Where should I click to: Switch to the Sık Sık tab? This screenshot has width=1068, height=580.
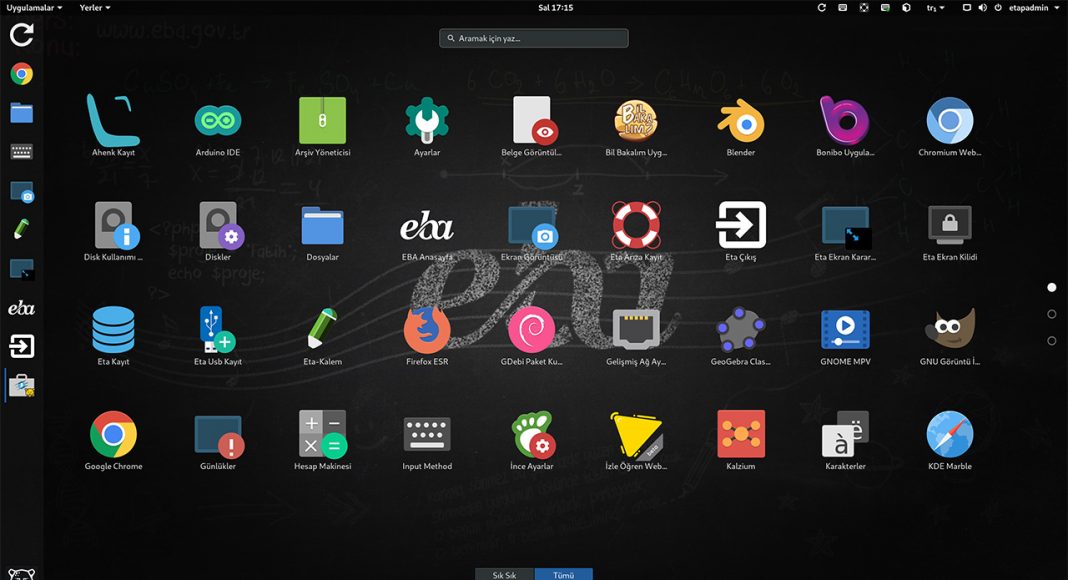505,575
